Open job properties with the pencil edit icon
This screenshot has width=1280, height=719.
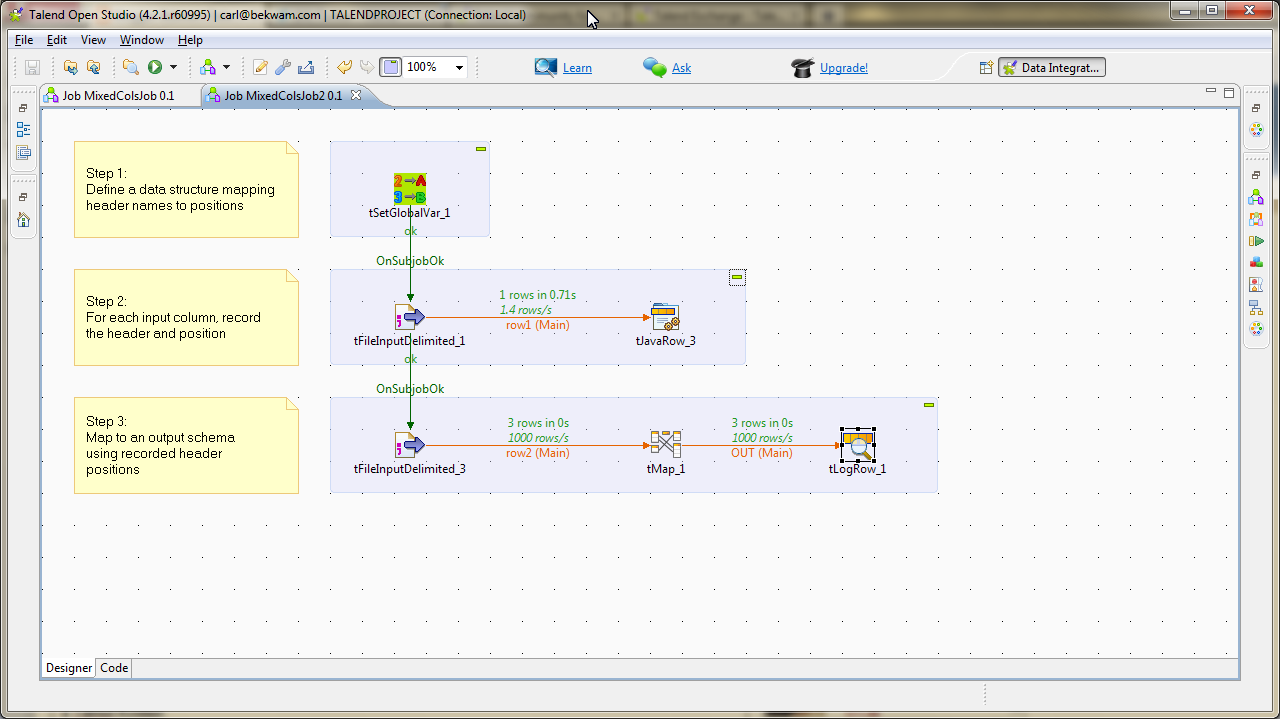260,67
